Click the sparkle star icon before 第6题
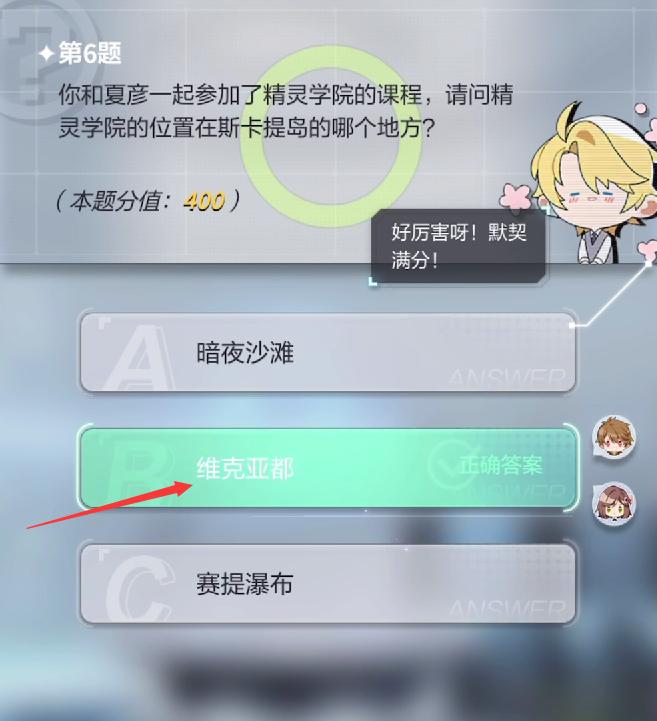Screen dimensions: 657x721 pos(46,54)
